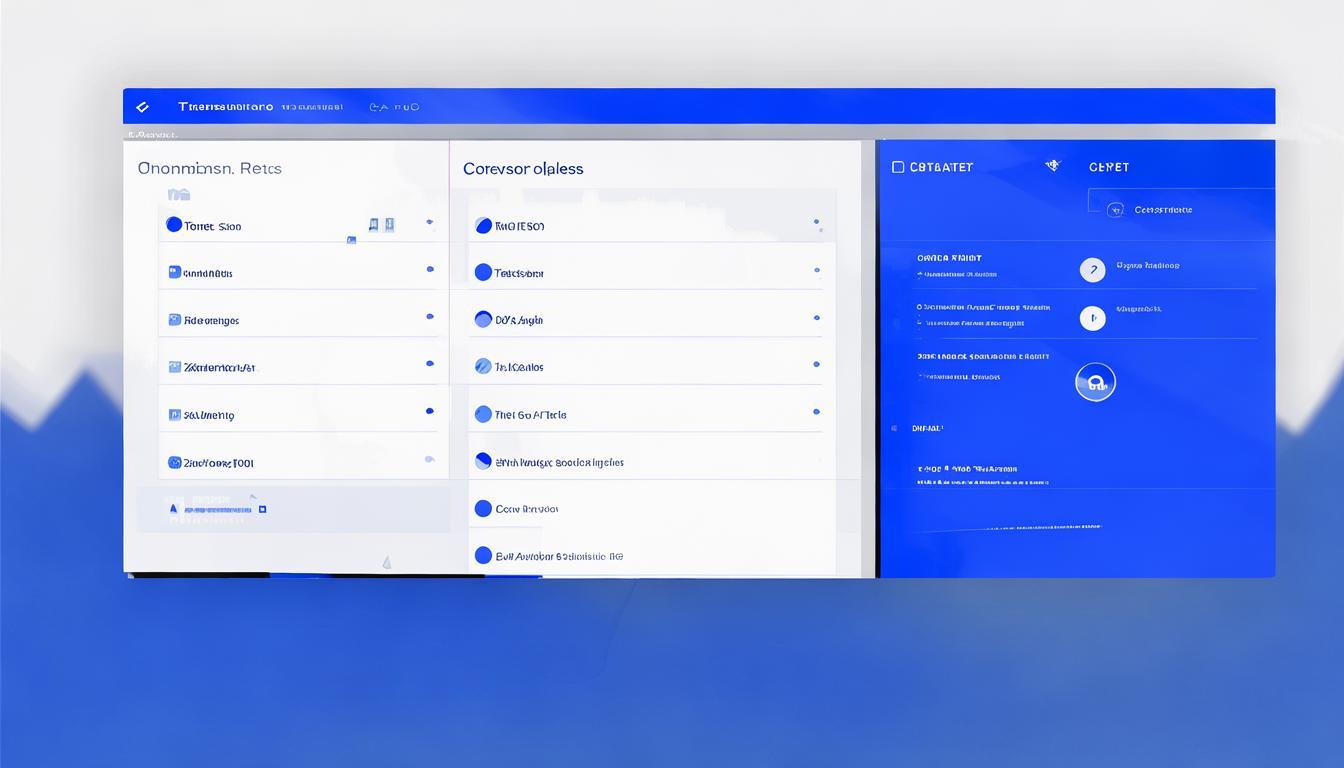This screenshot has height=768, width=1344.
Task: Click the striped circle icon in Tri Kcanlos row
Action: pyautogui.click(x=483, y=367)
